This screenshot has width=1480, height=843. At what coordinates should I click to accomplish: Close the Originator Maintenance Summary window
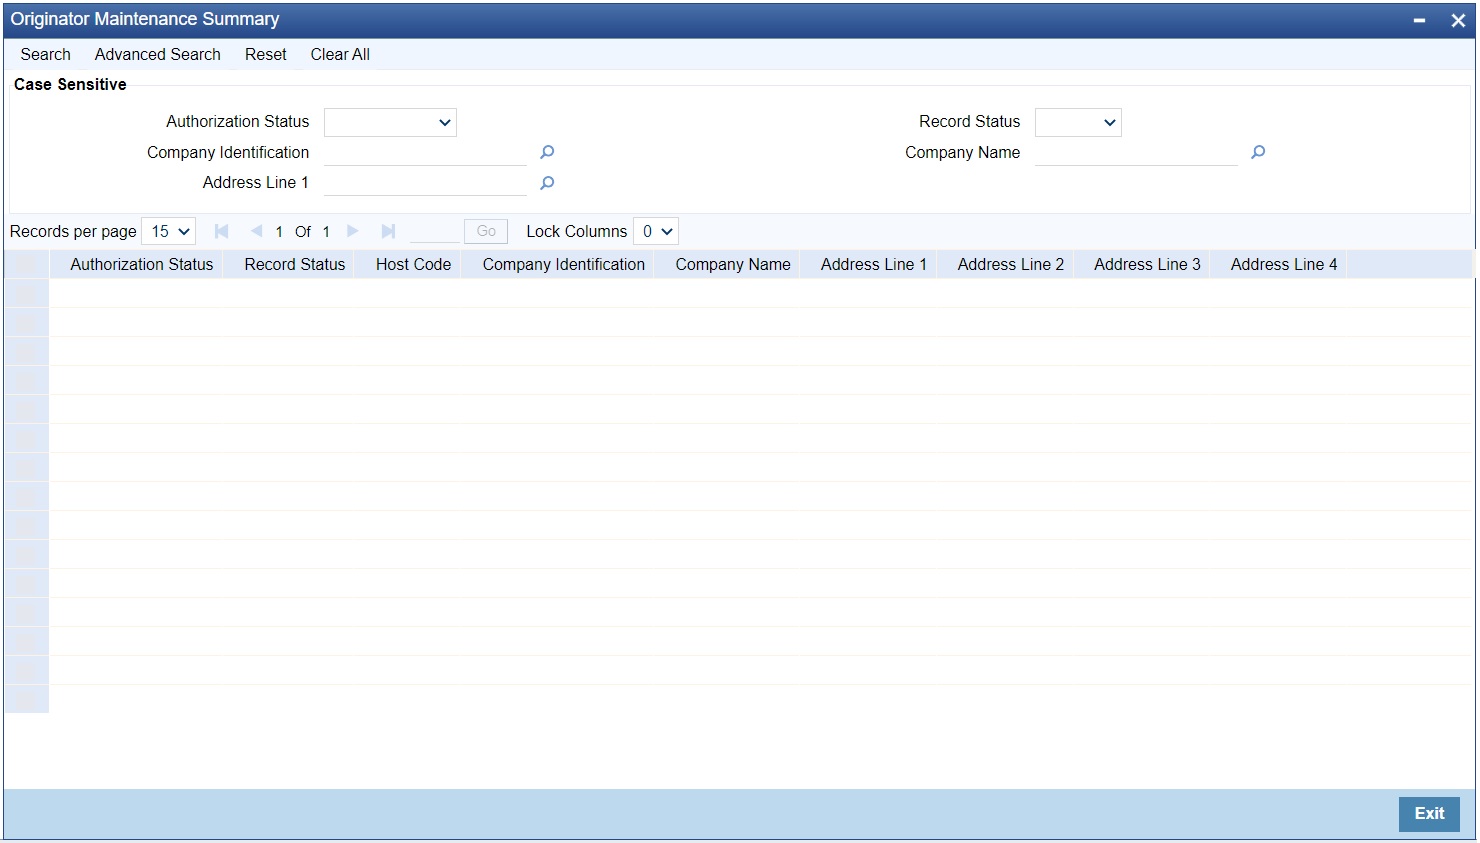pyautogui.click(x=1458, y=20)
